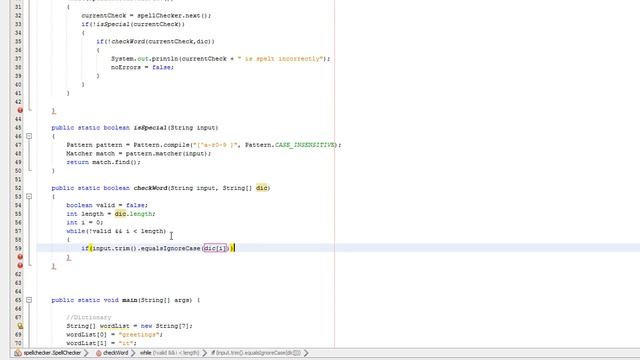Click the 'greetings' string on line 69

[x=139, y=334]
